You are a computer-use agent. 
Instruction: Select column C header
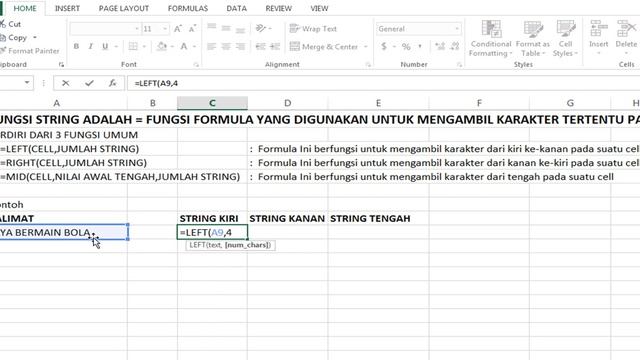[212, 103]
